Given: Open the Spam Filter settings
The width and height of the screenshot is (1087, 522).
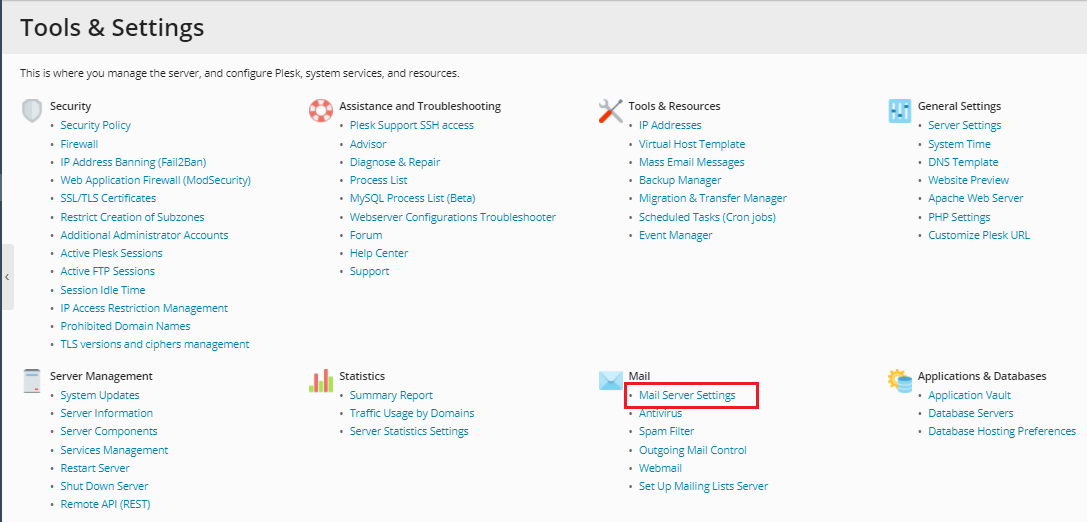Looking at the screenshot, I should coord(666,432).
